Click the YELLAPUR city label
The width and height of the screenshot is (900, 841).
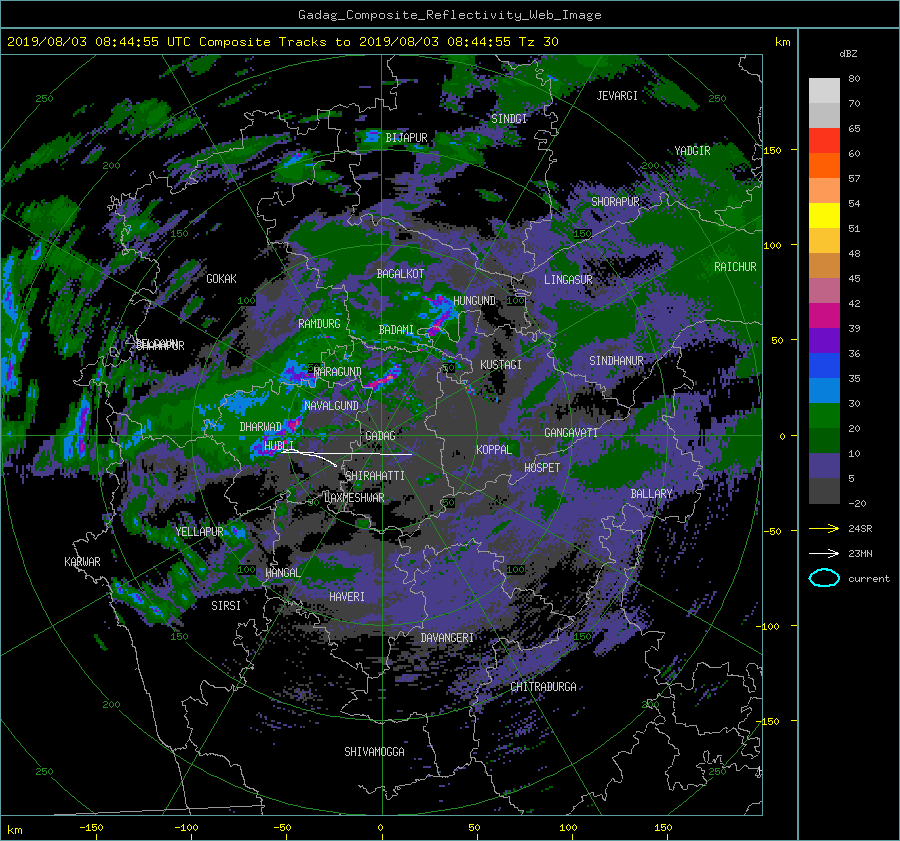coord(199,532)
